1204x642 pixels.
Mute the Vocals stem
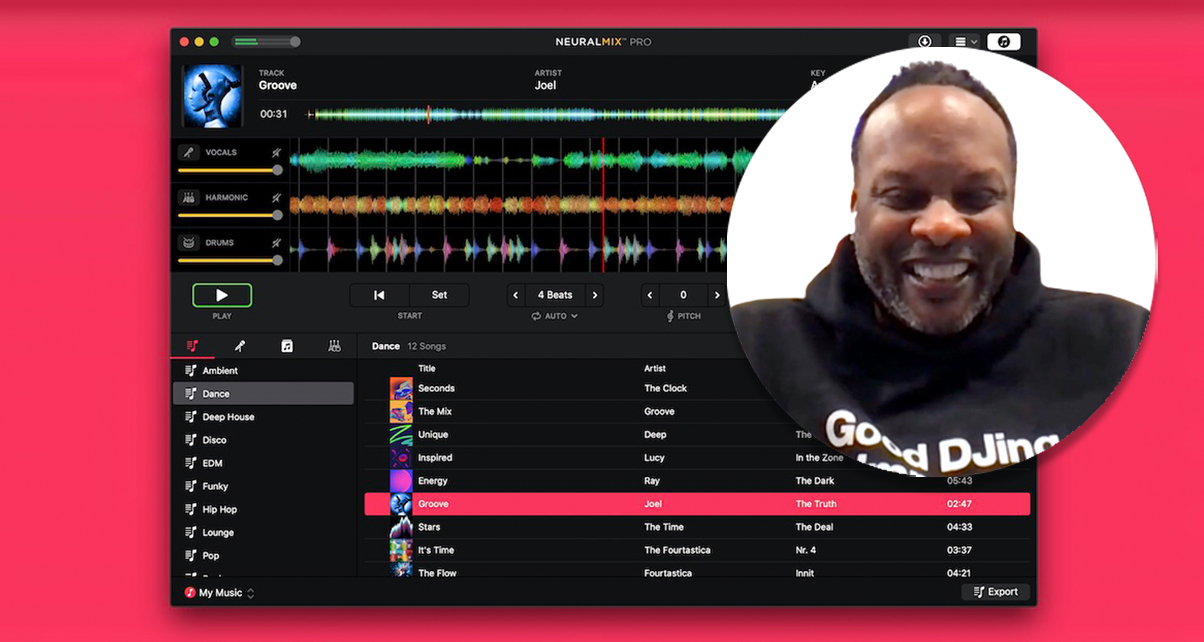coord(275,152)
